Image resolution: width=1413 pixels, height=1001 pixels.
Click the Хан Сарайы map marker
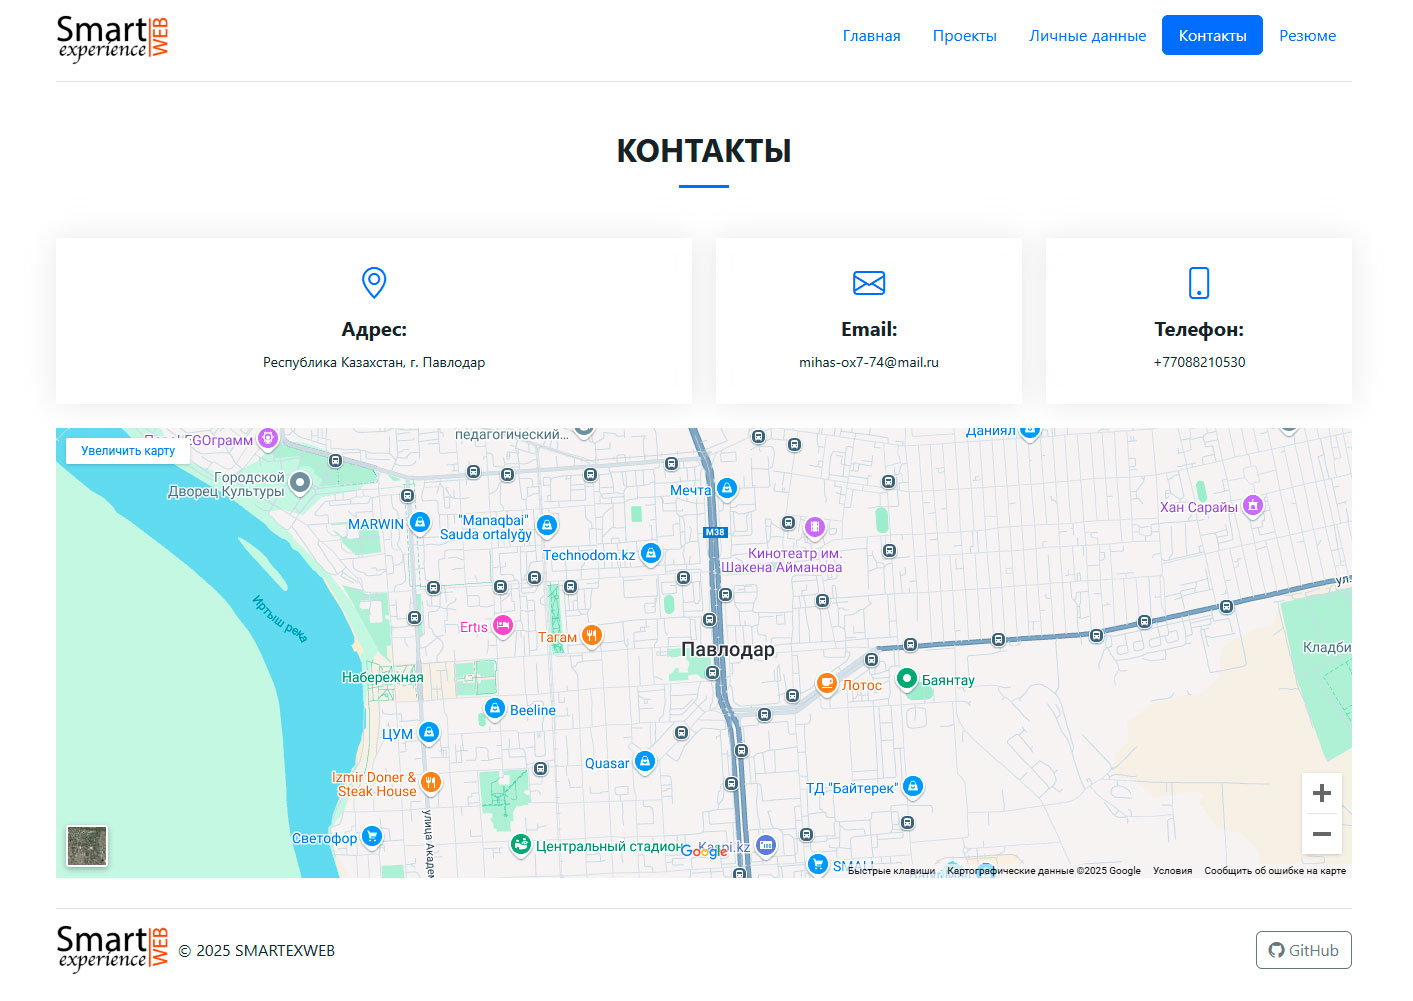pyautogui.click(x=1252, y=505)
